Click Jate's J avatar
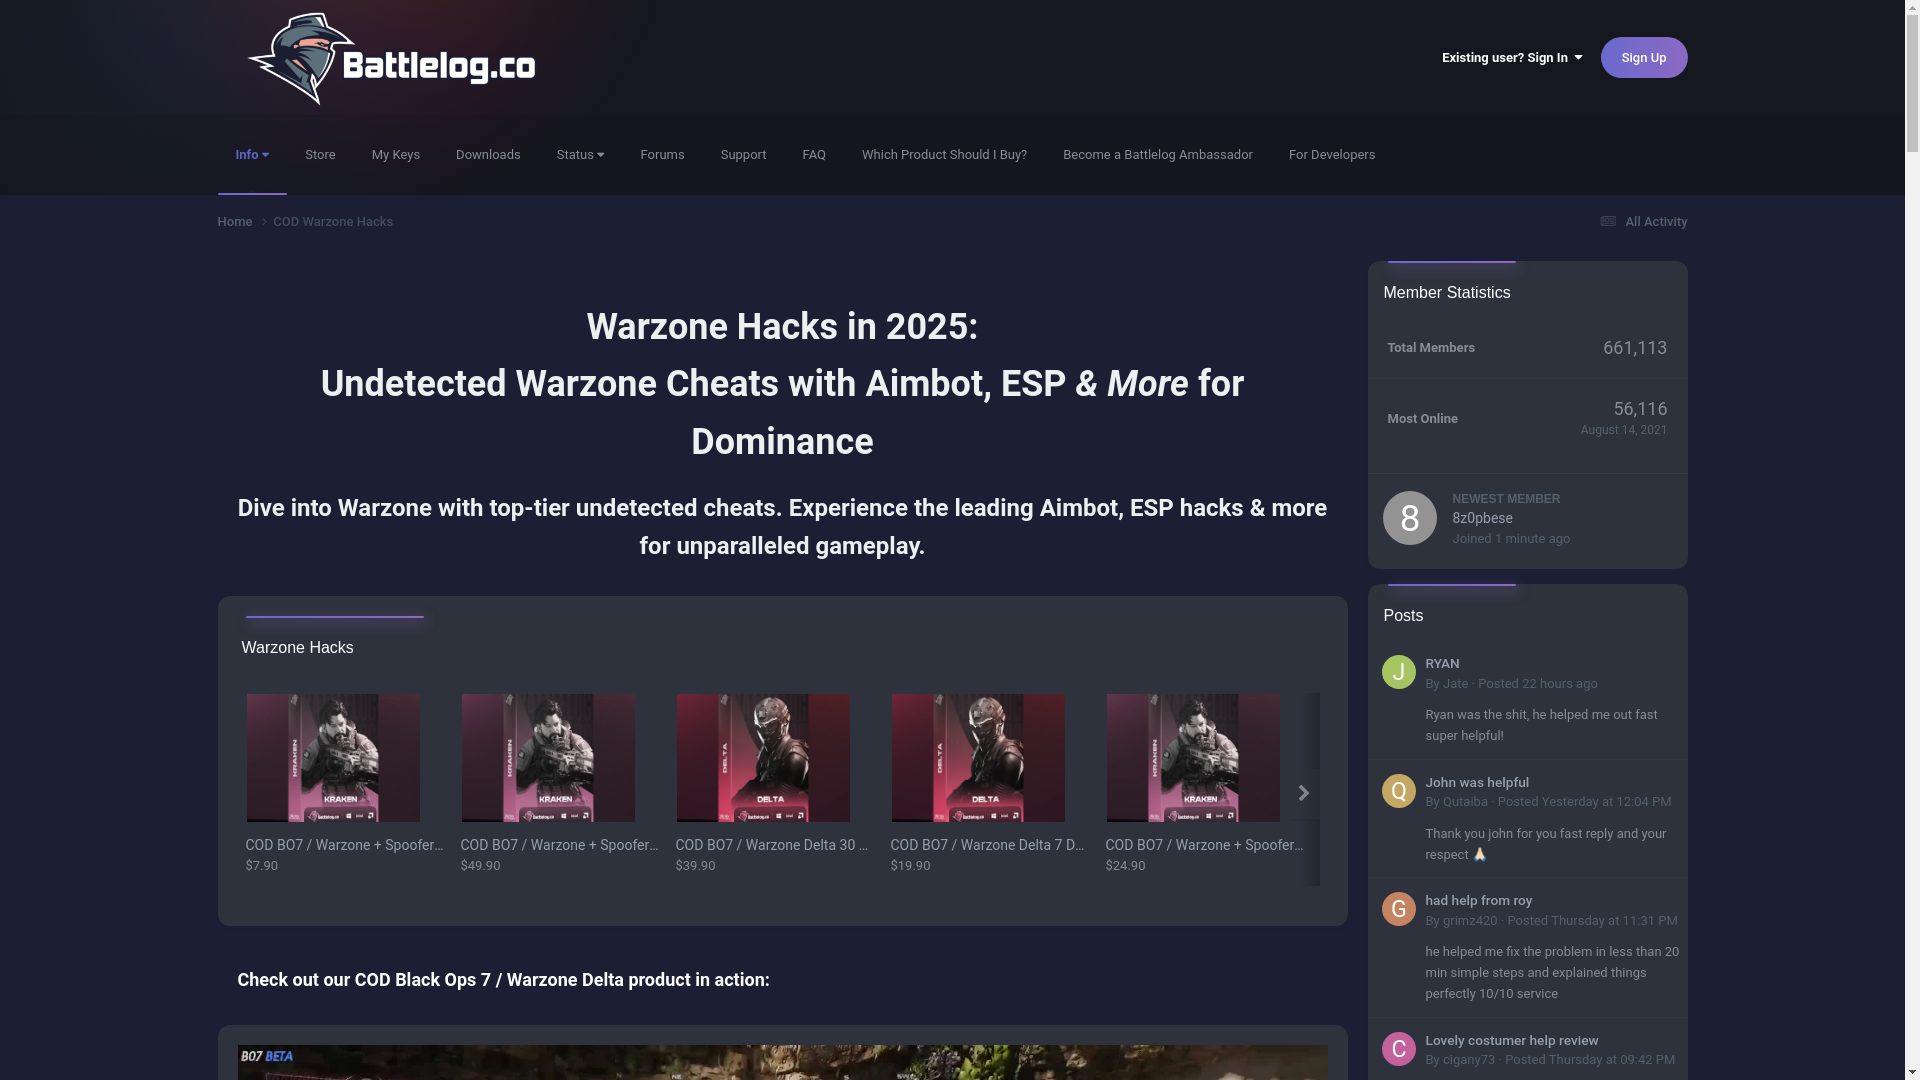Viewport: 1920px width, 1080px height. click(1398, 672)
